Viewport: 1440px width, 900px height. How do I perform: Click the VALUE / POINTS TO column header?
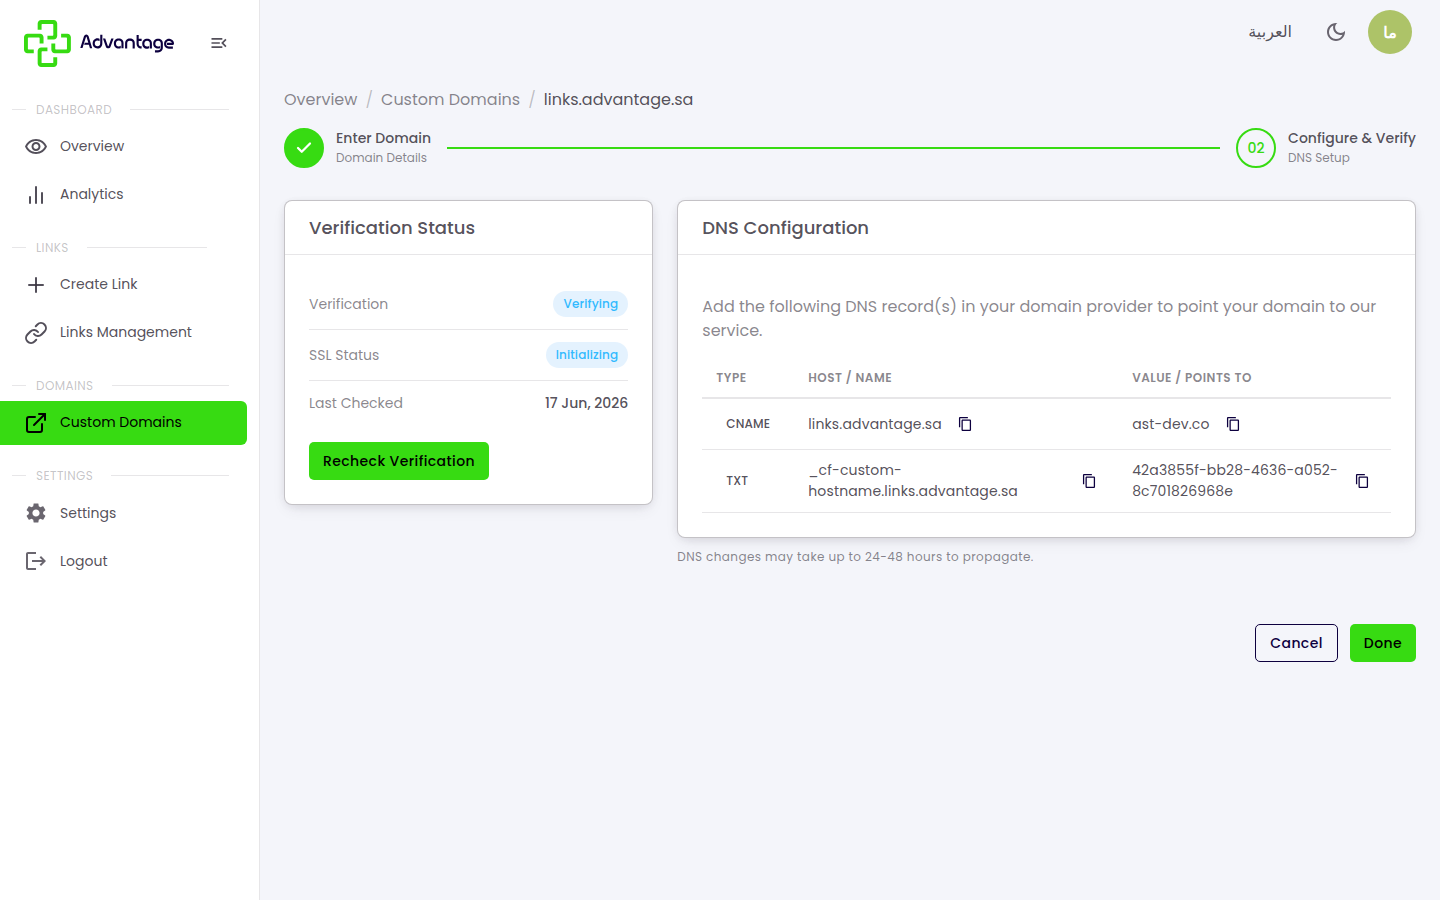point(1192,378)
